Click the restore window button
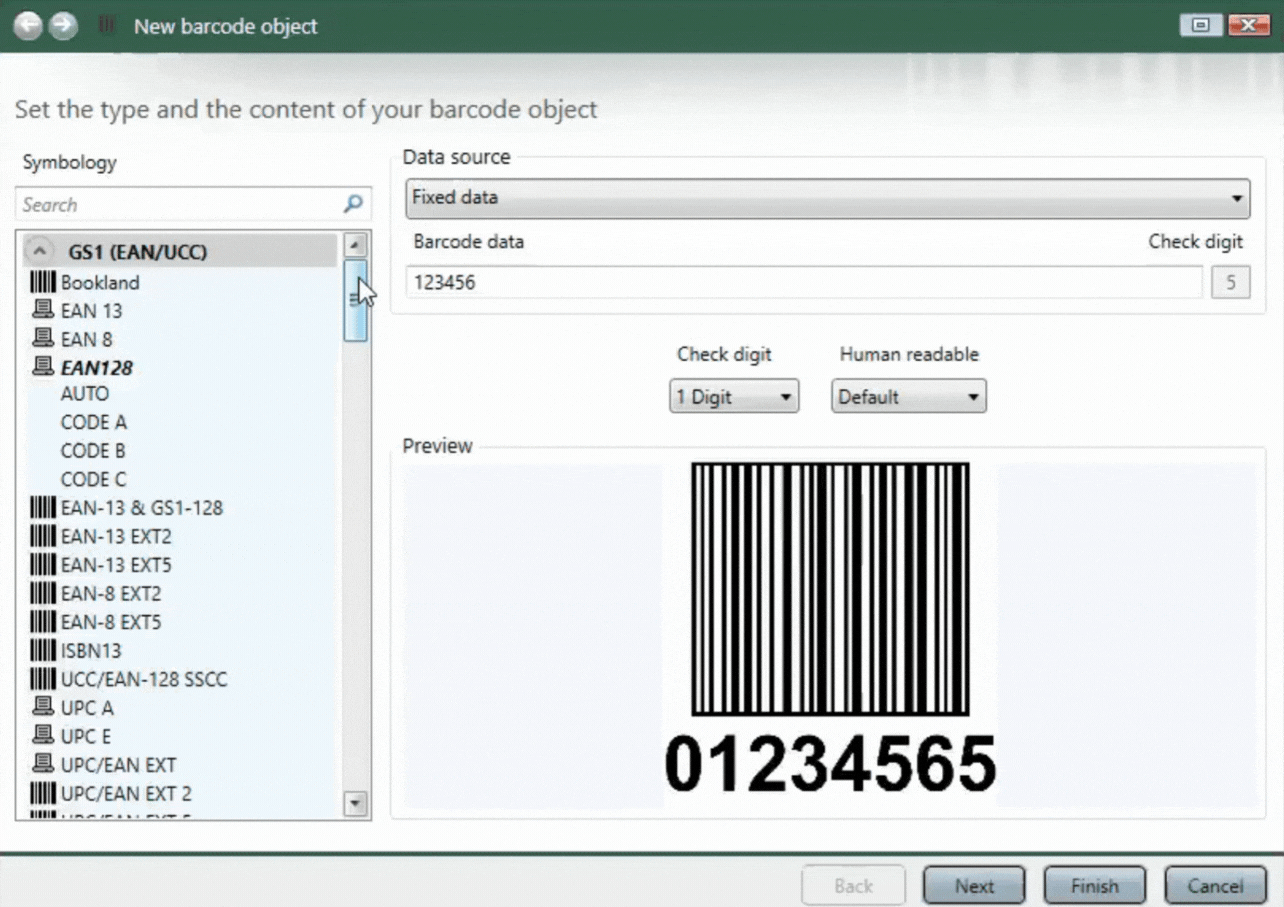The image size is (1284, 907). (x=1201, y=26)
